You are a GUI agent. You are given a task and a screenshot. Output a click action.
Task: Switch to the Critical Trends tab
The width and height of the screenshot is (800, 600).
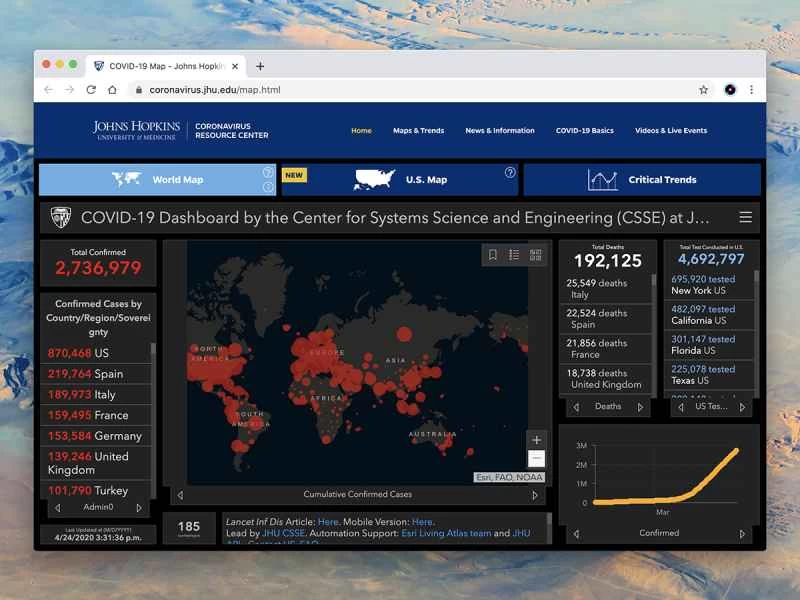pyautogui.click(x=642, y=180)
